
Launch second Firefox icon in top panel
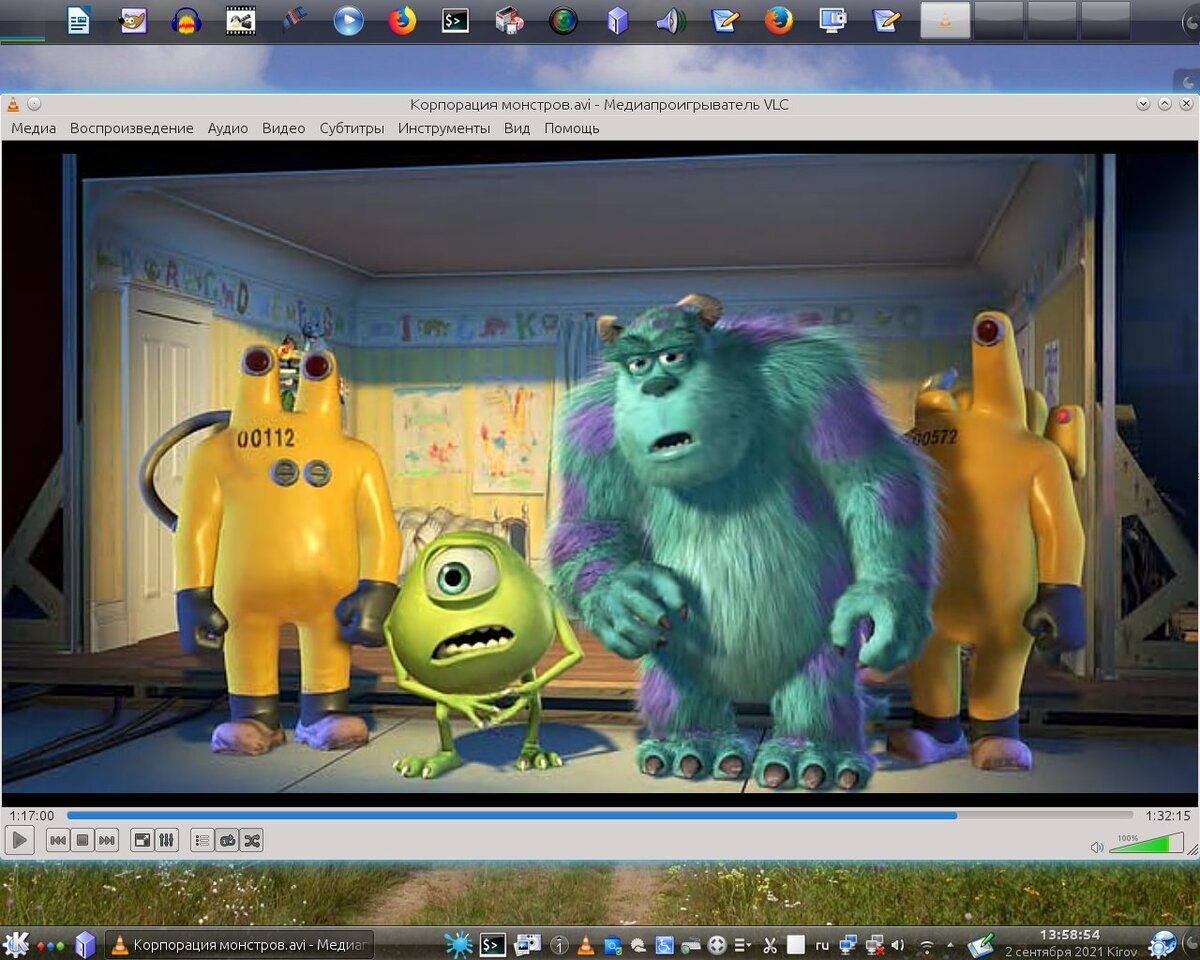point(779,20)
